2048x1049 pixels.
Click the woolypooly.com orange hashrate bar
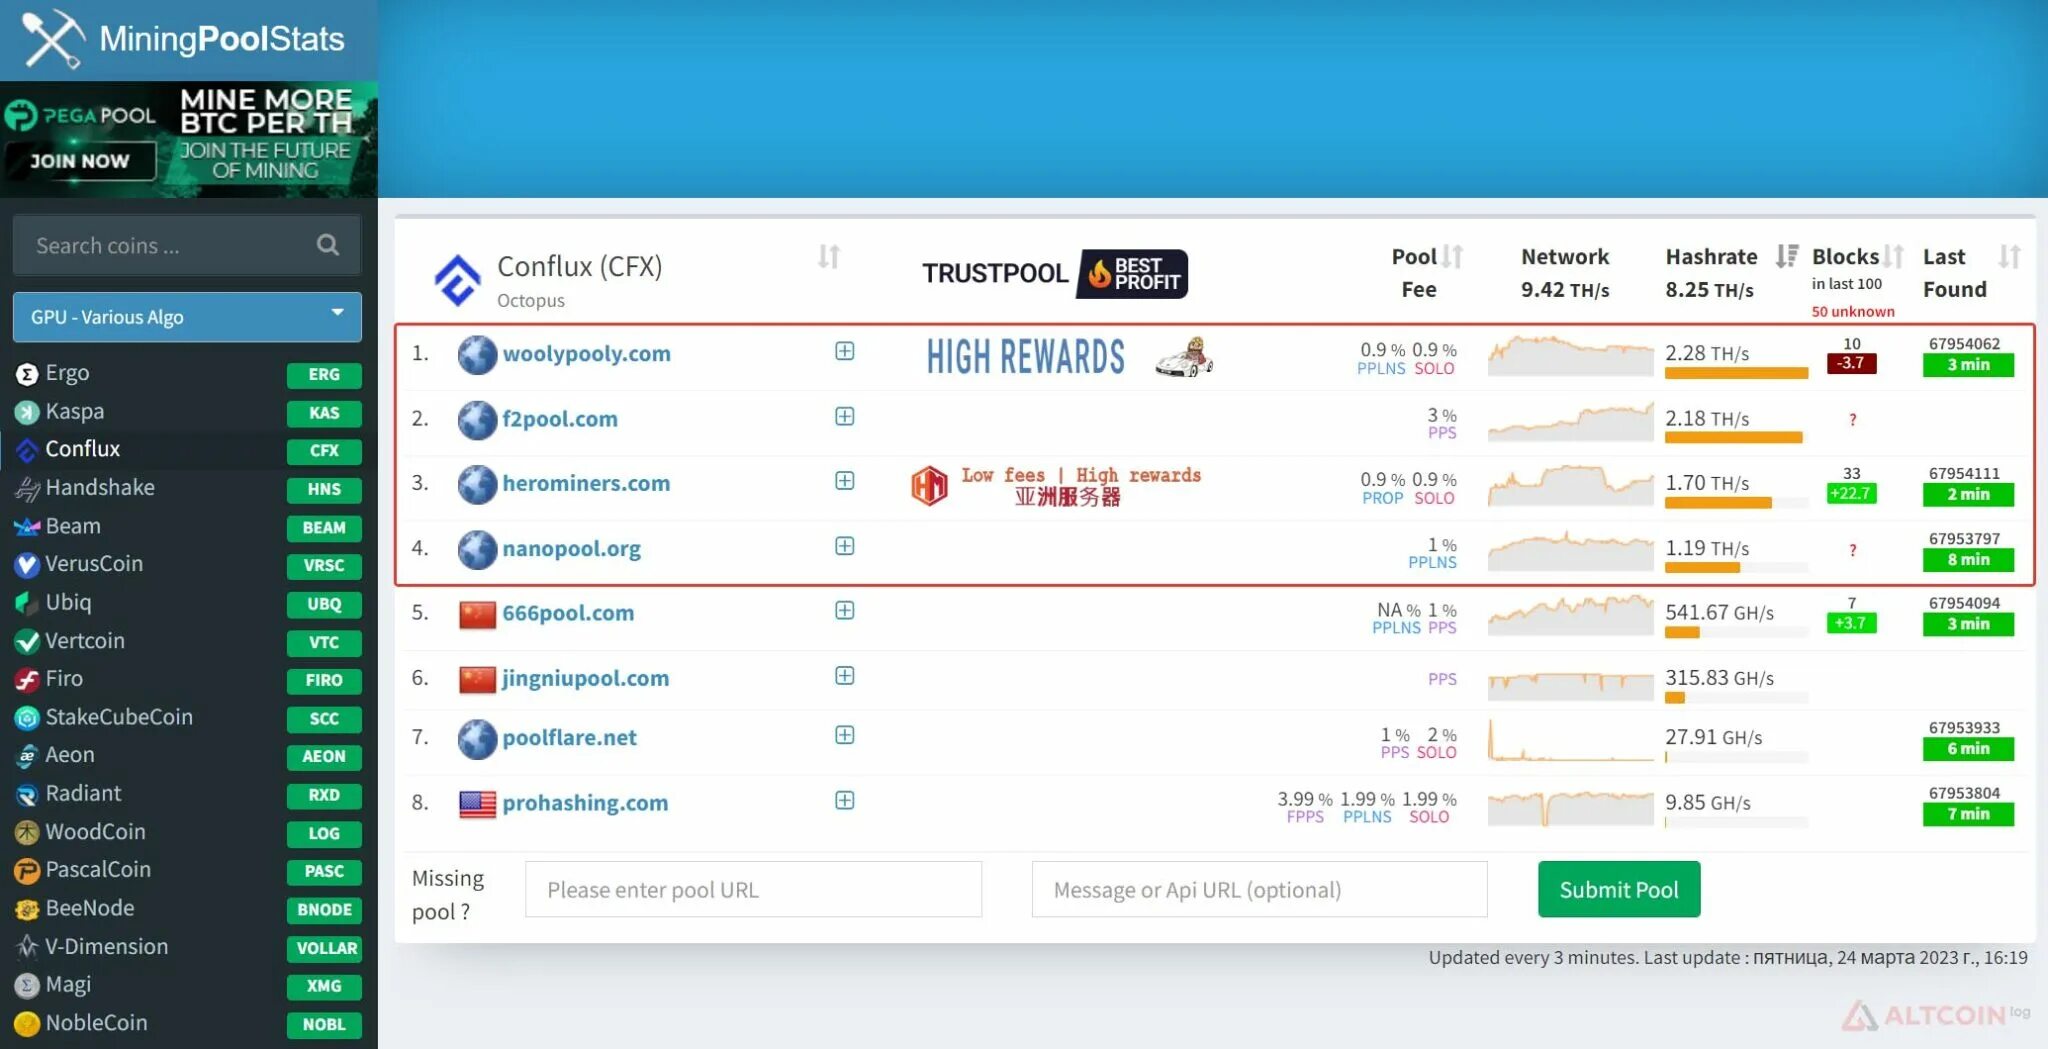1736,374
